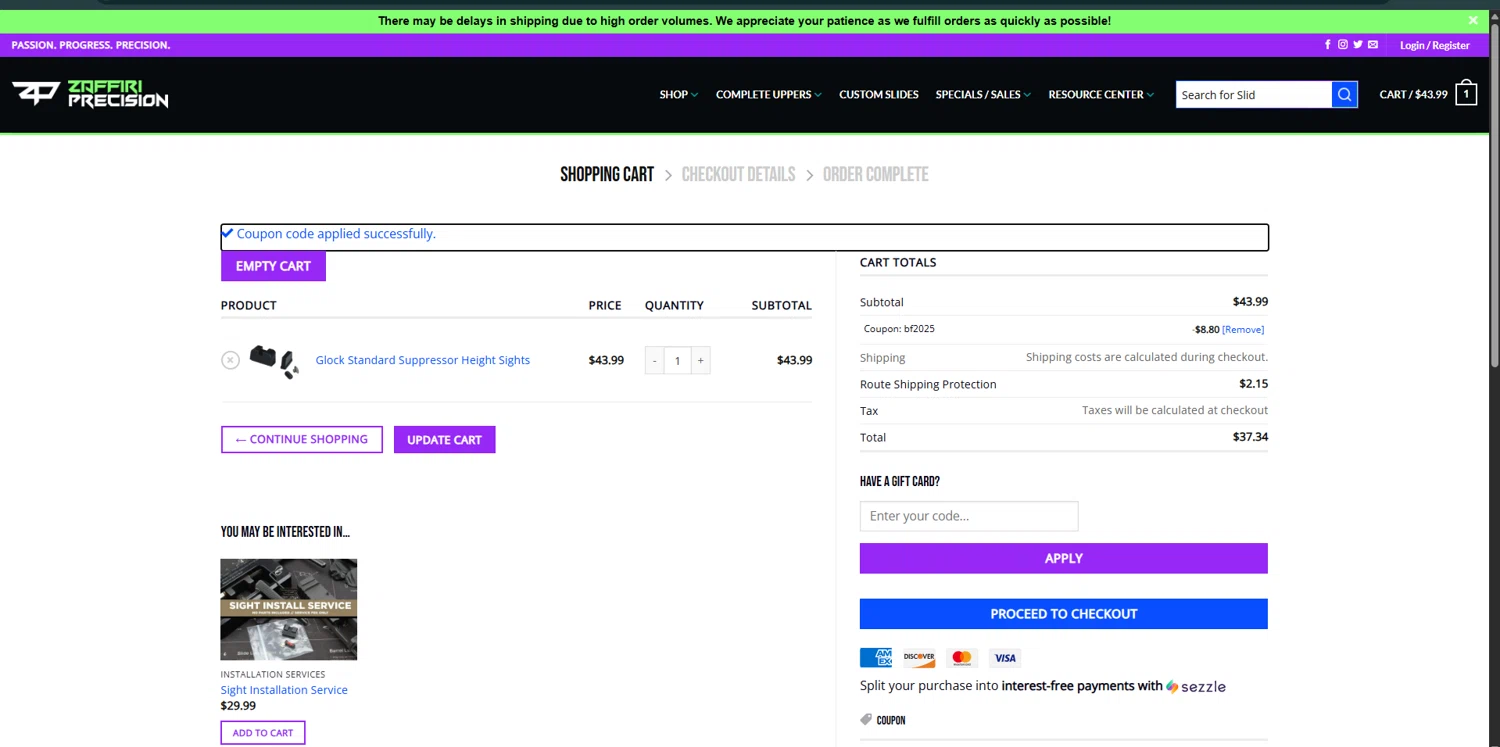The width and height of the screenshot is (1500, 747).
Task: Click the Sezzle logo
Action: point(1196,687)
